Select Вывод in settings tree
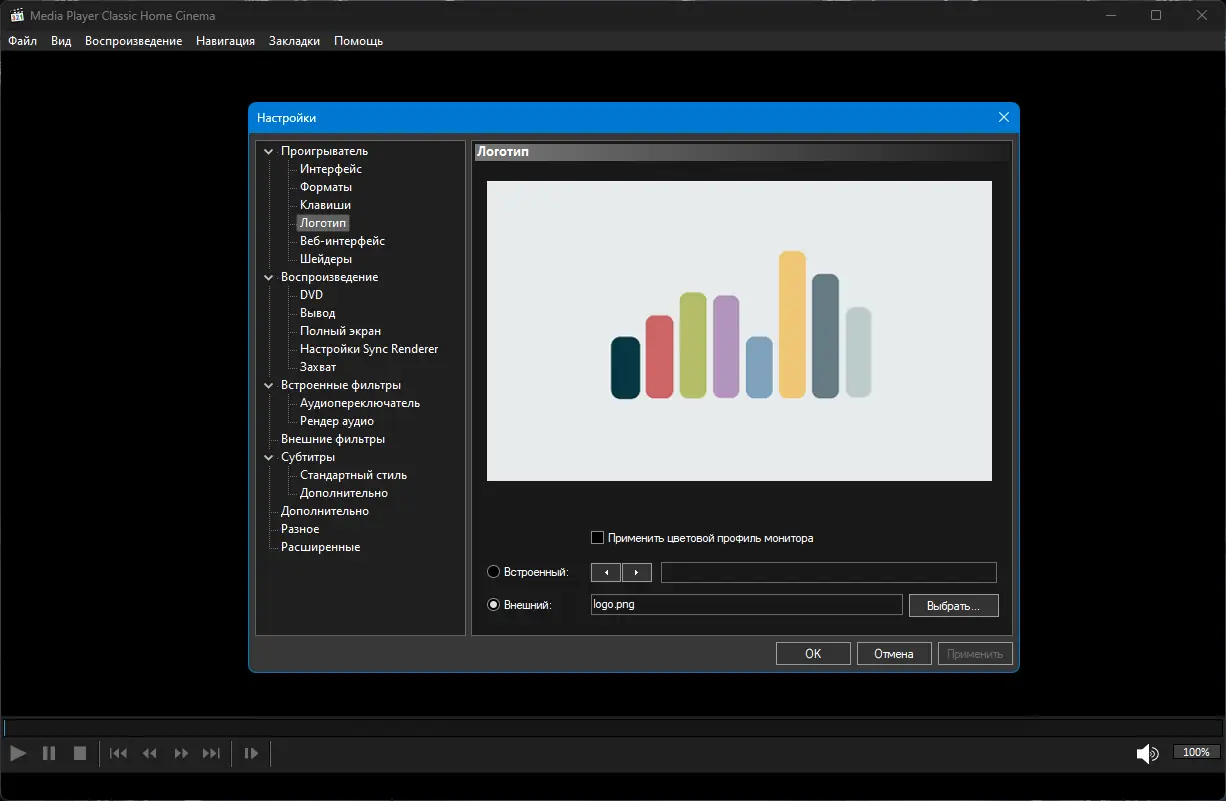 coord(318,313)
